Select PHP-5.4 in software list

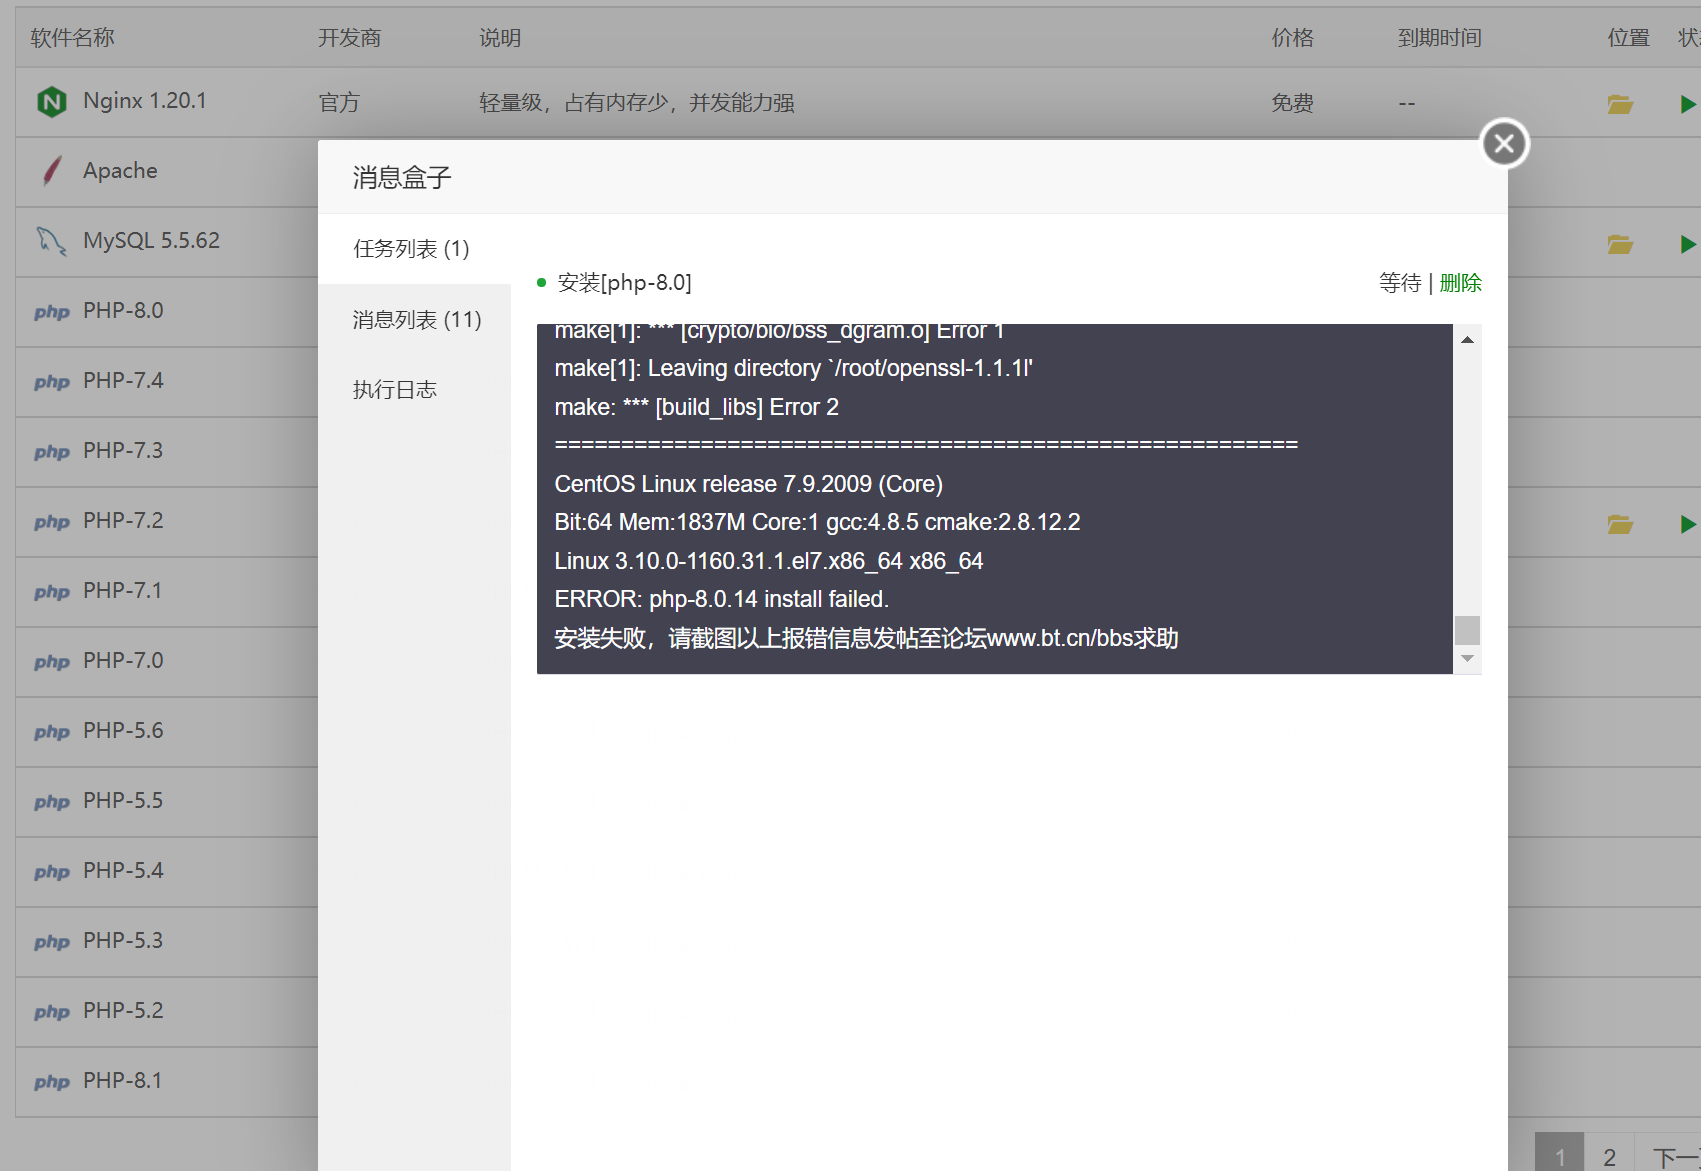(x=123, y=871)
